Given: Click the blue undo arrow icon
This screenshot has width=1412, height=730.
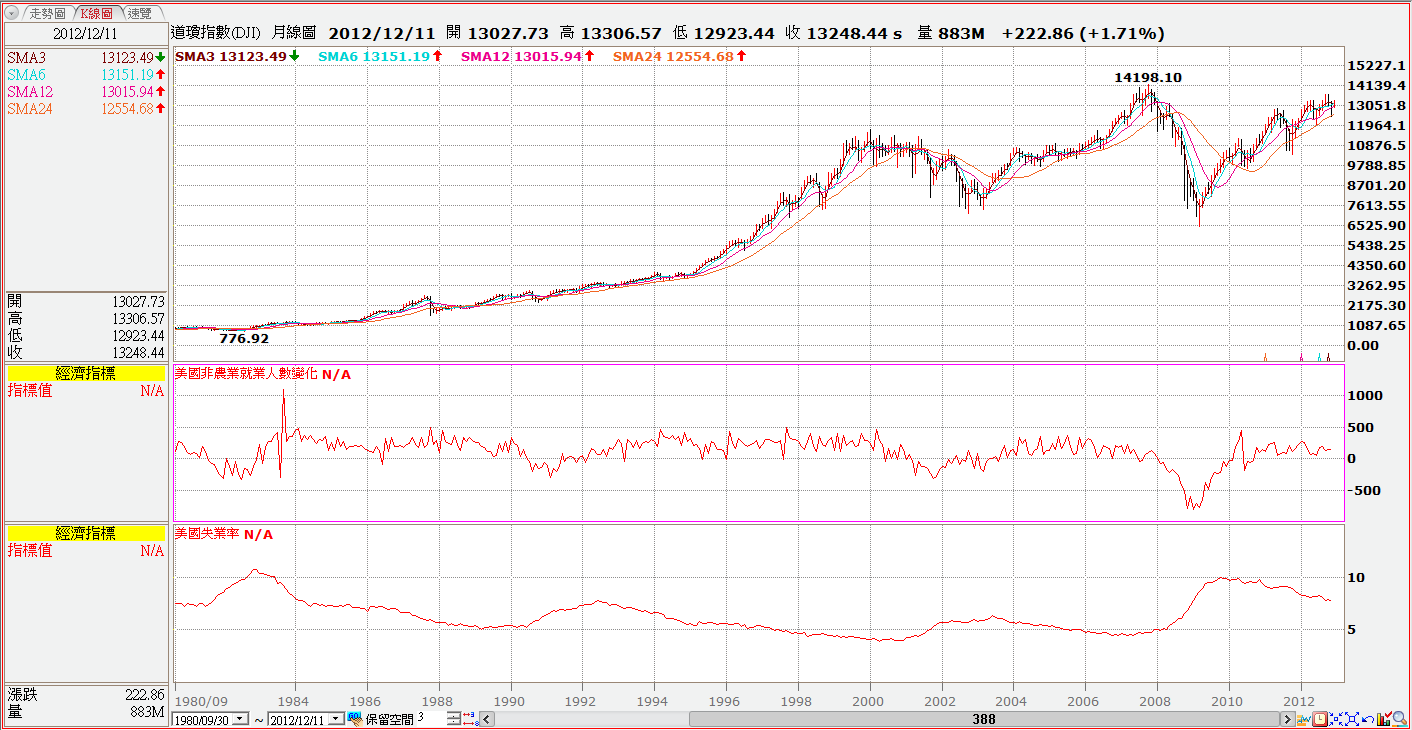Looking at the screenshot, I should pyautogui.click(x=1368, y=719).
